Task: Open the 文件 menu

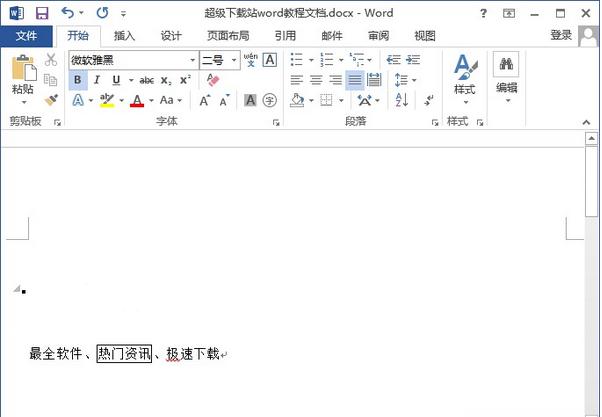Action: point(26,36)
